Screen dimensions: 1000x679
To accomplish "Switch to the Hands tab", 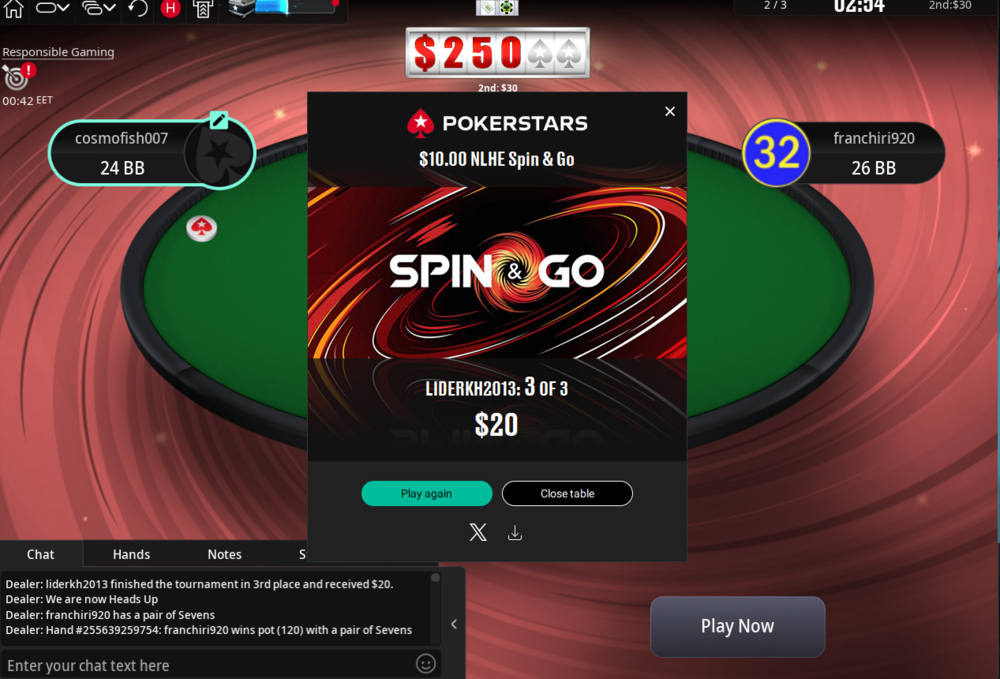I will point(131,554).
